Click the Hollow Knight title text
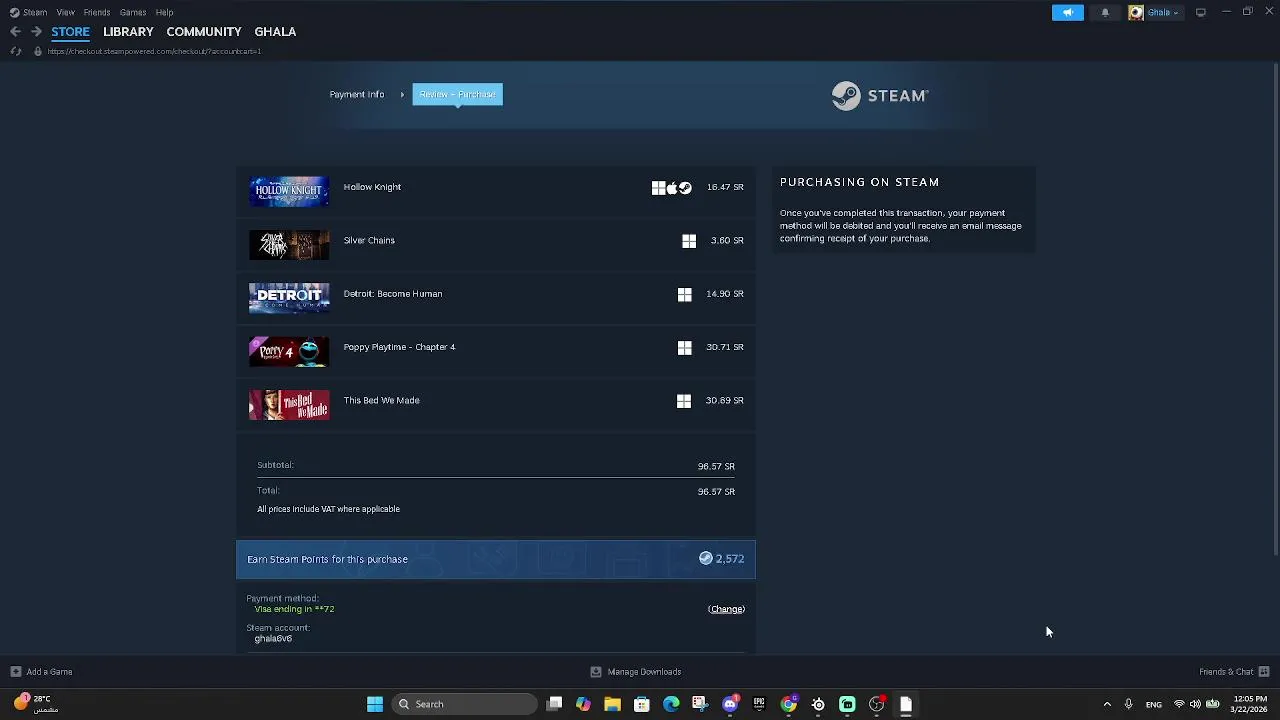This screenshot has height=720, width=1280. click(372, 187)
